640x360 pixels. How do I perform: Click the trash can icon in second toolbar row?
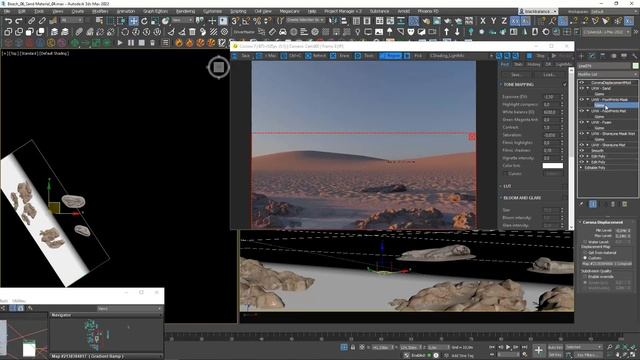(x=192, y=32)
